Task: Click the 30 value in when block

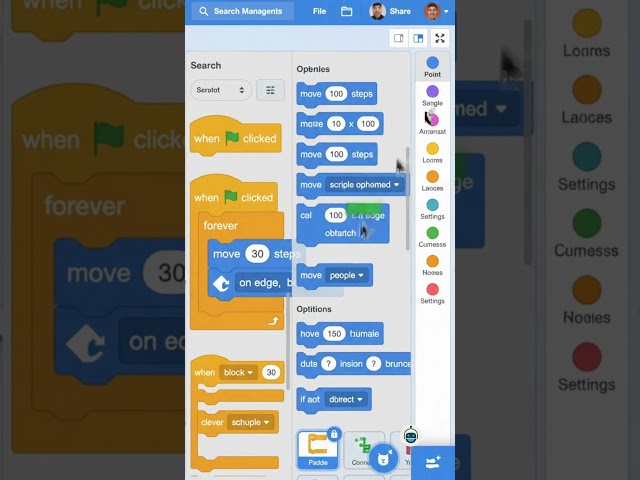Action: [x=271, y=373]
